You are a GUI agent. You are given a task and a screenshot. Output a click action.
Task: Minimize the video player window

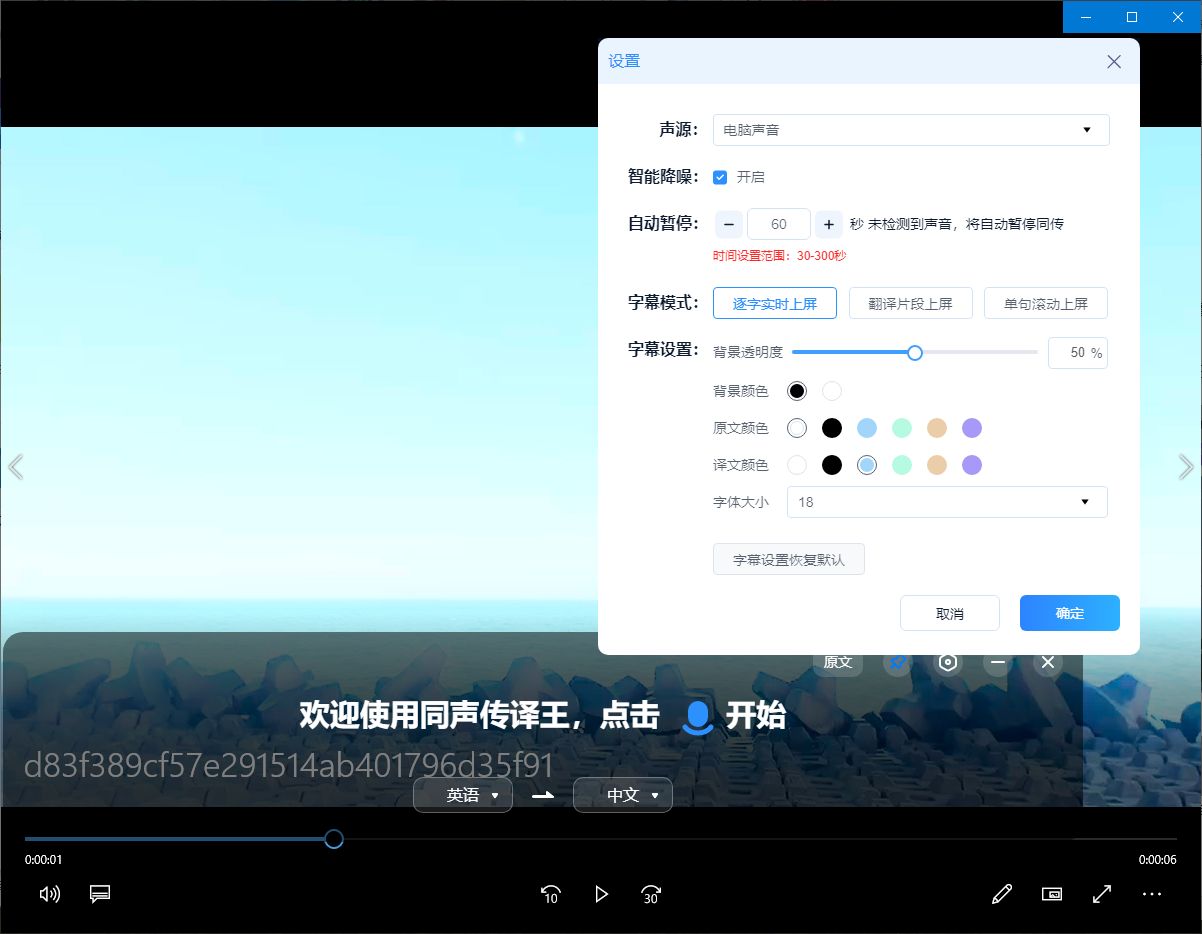tap(1086, 17)
